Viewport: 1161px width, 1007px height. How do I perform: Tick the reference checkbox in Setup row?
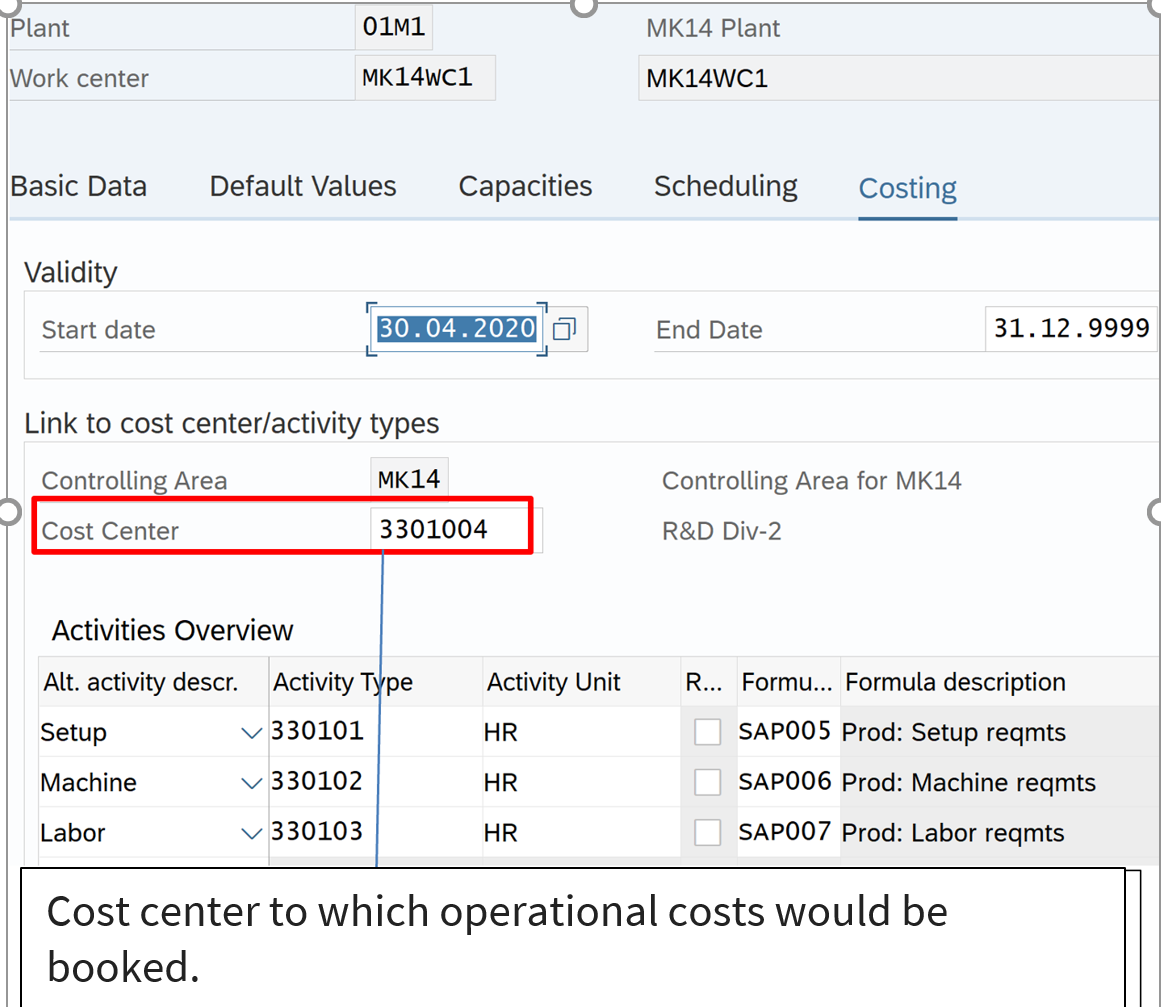pyautogui.click(x=707, y=732)
